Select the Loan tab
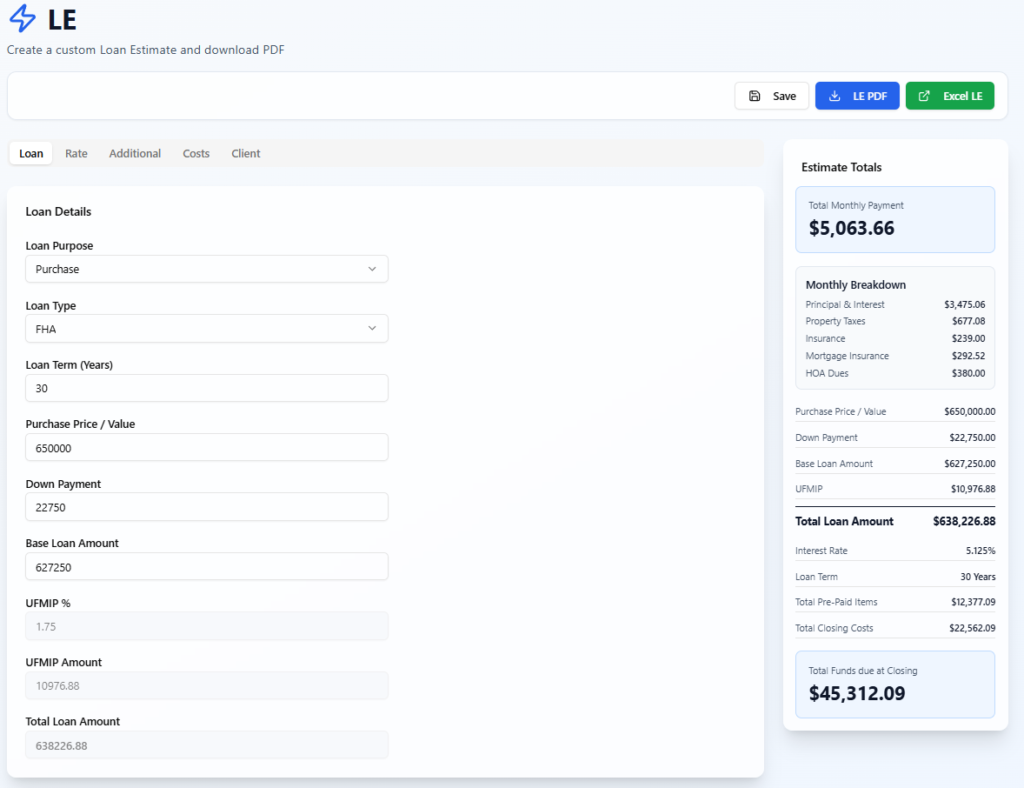 pyautogui.click(x=31, y=153)
